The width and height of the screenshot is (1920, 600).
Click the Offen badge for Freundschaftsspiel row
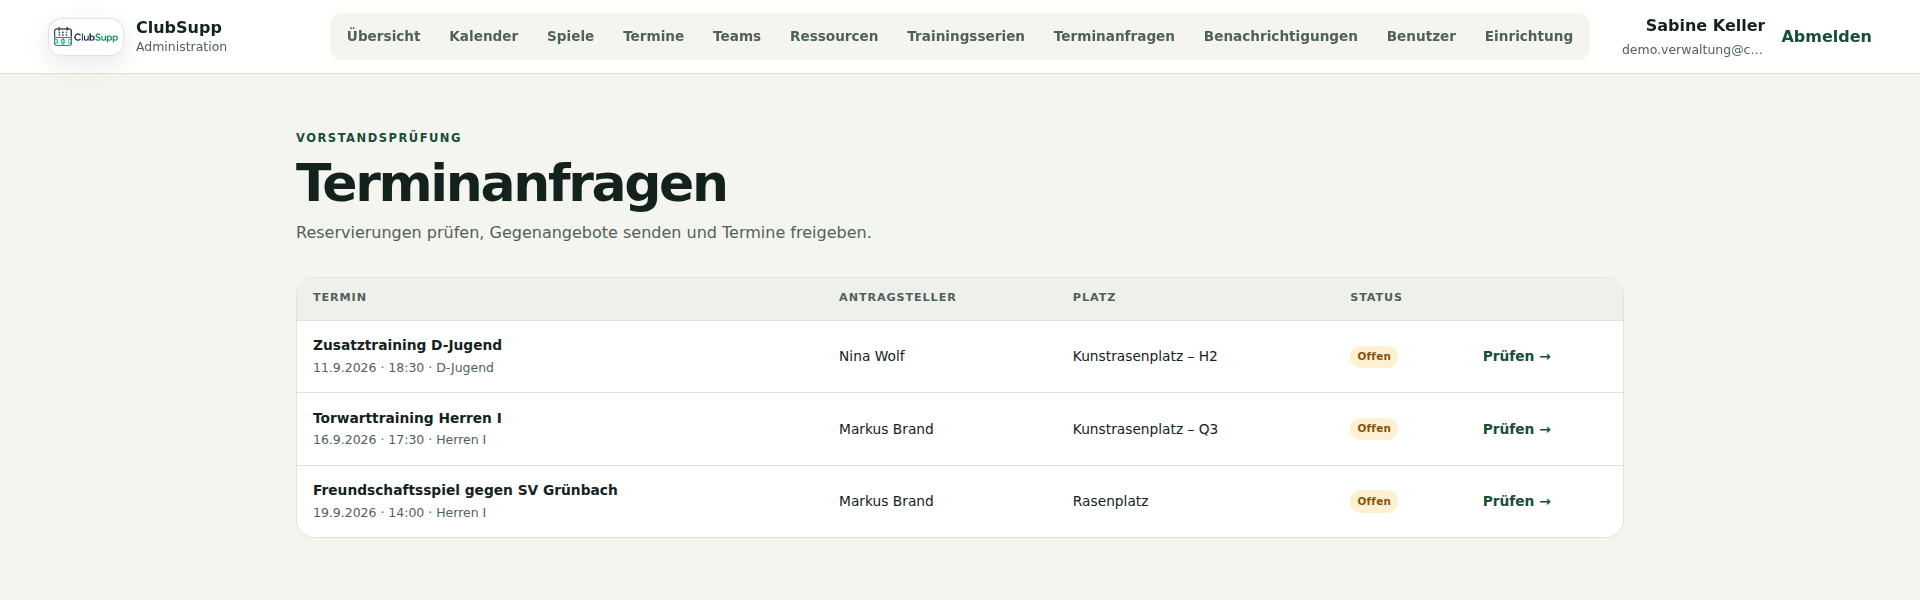point(1374,501)
